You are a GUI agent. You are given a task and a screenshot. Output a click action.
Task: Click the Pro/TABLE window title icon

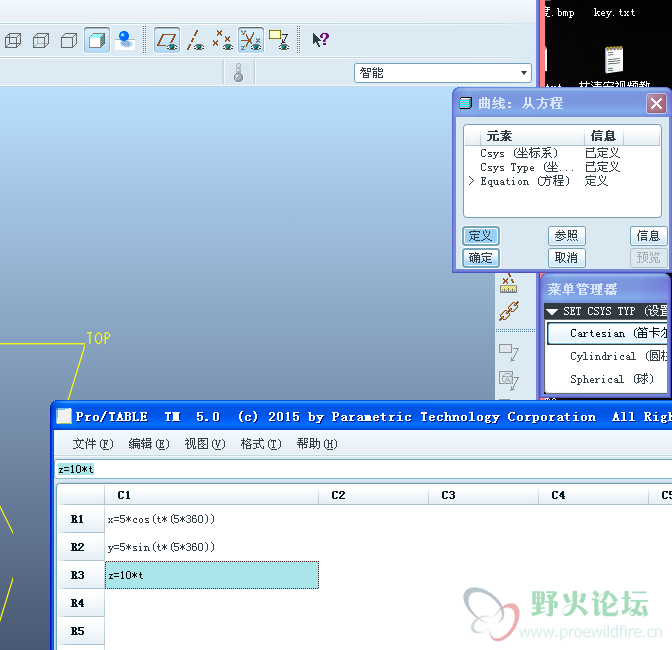tap(64, 416)
